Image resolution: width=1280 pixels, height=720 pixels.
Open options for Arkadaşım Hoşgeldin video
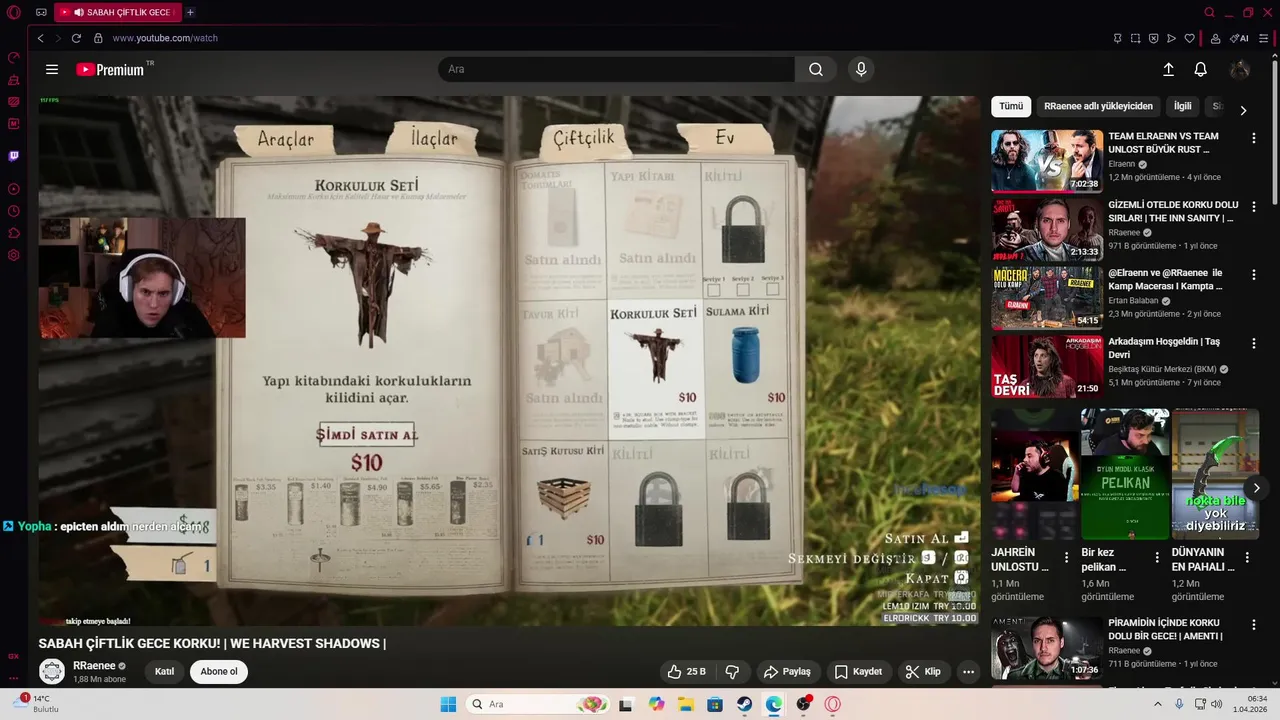(x=1253, y=342)
